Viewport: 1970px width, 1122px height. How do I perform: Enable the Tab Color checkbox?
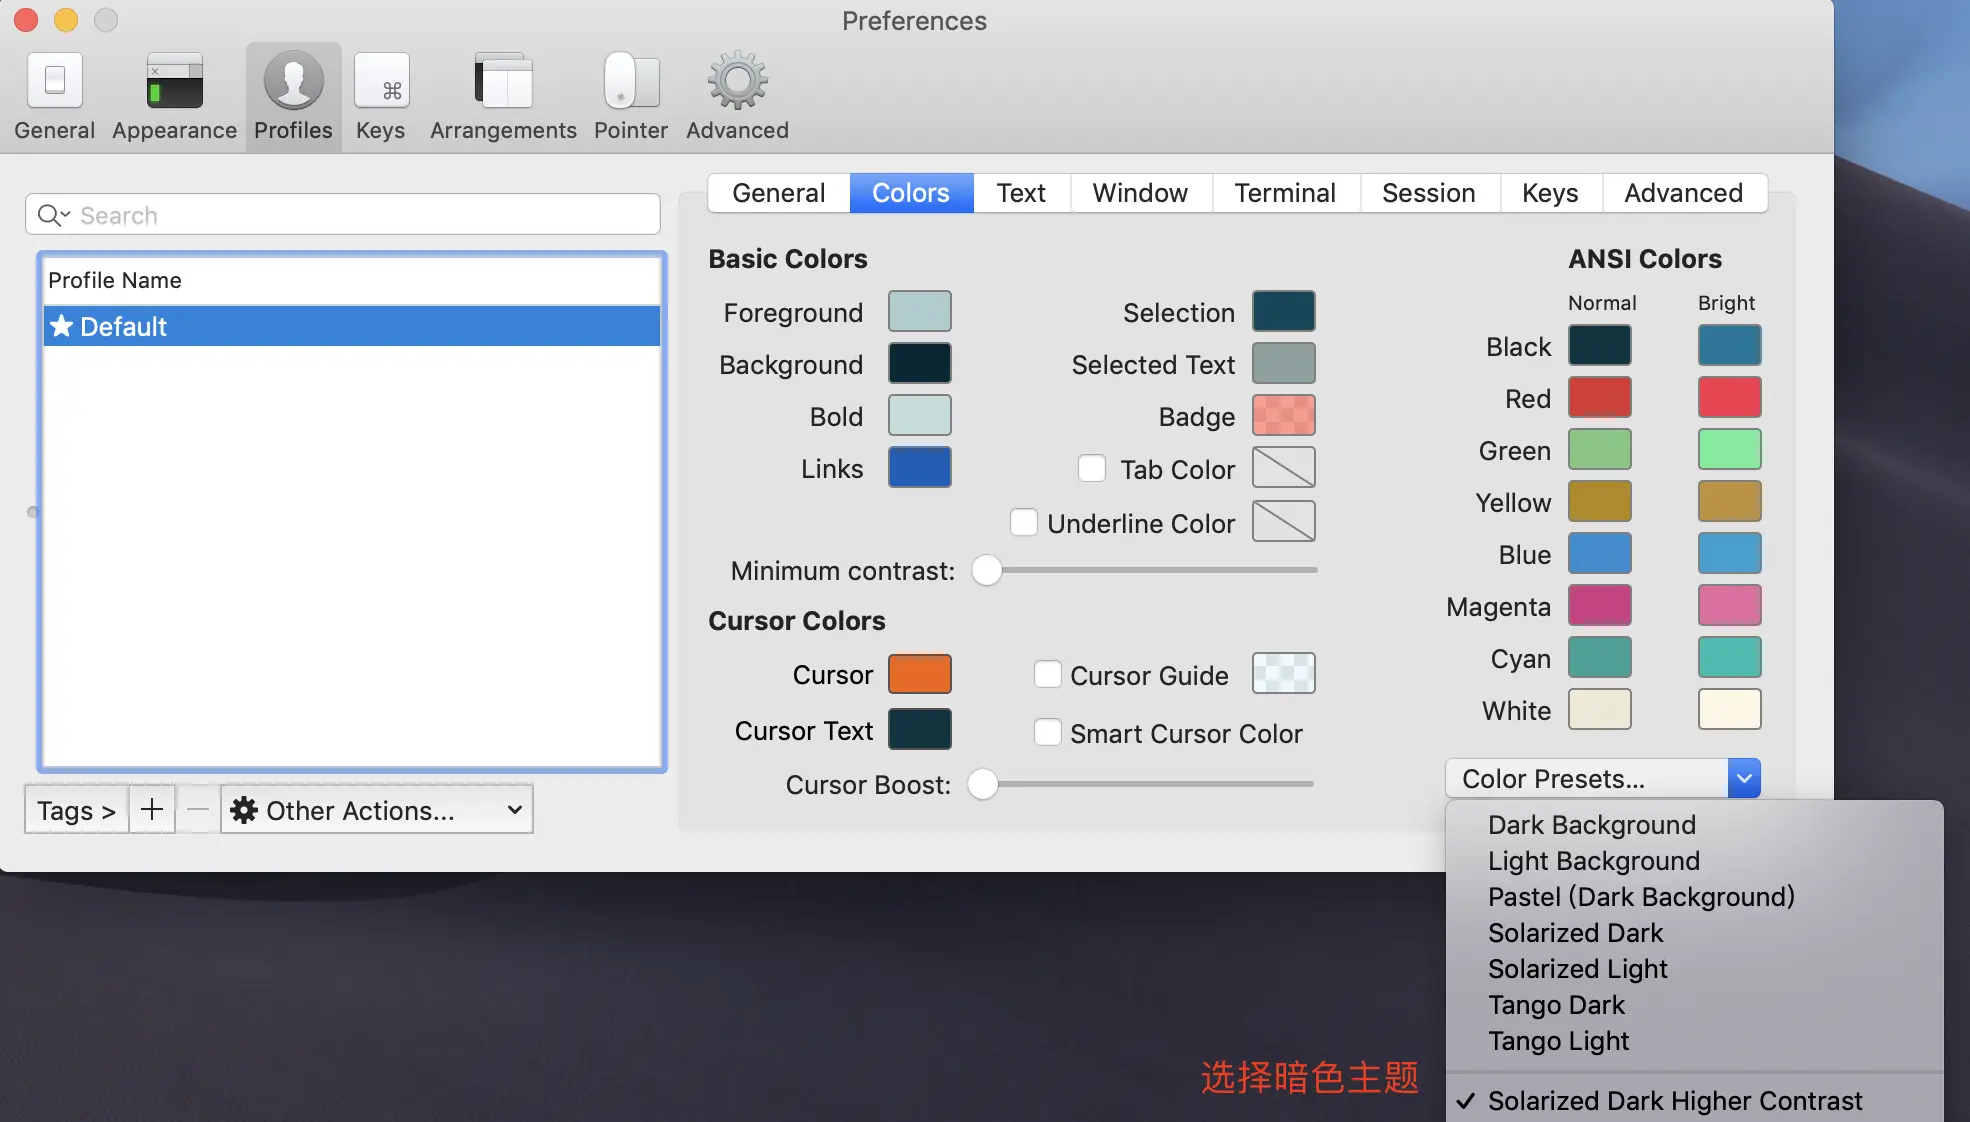click(x=1091, y=469)
